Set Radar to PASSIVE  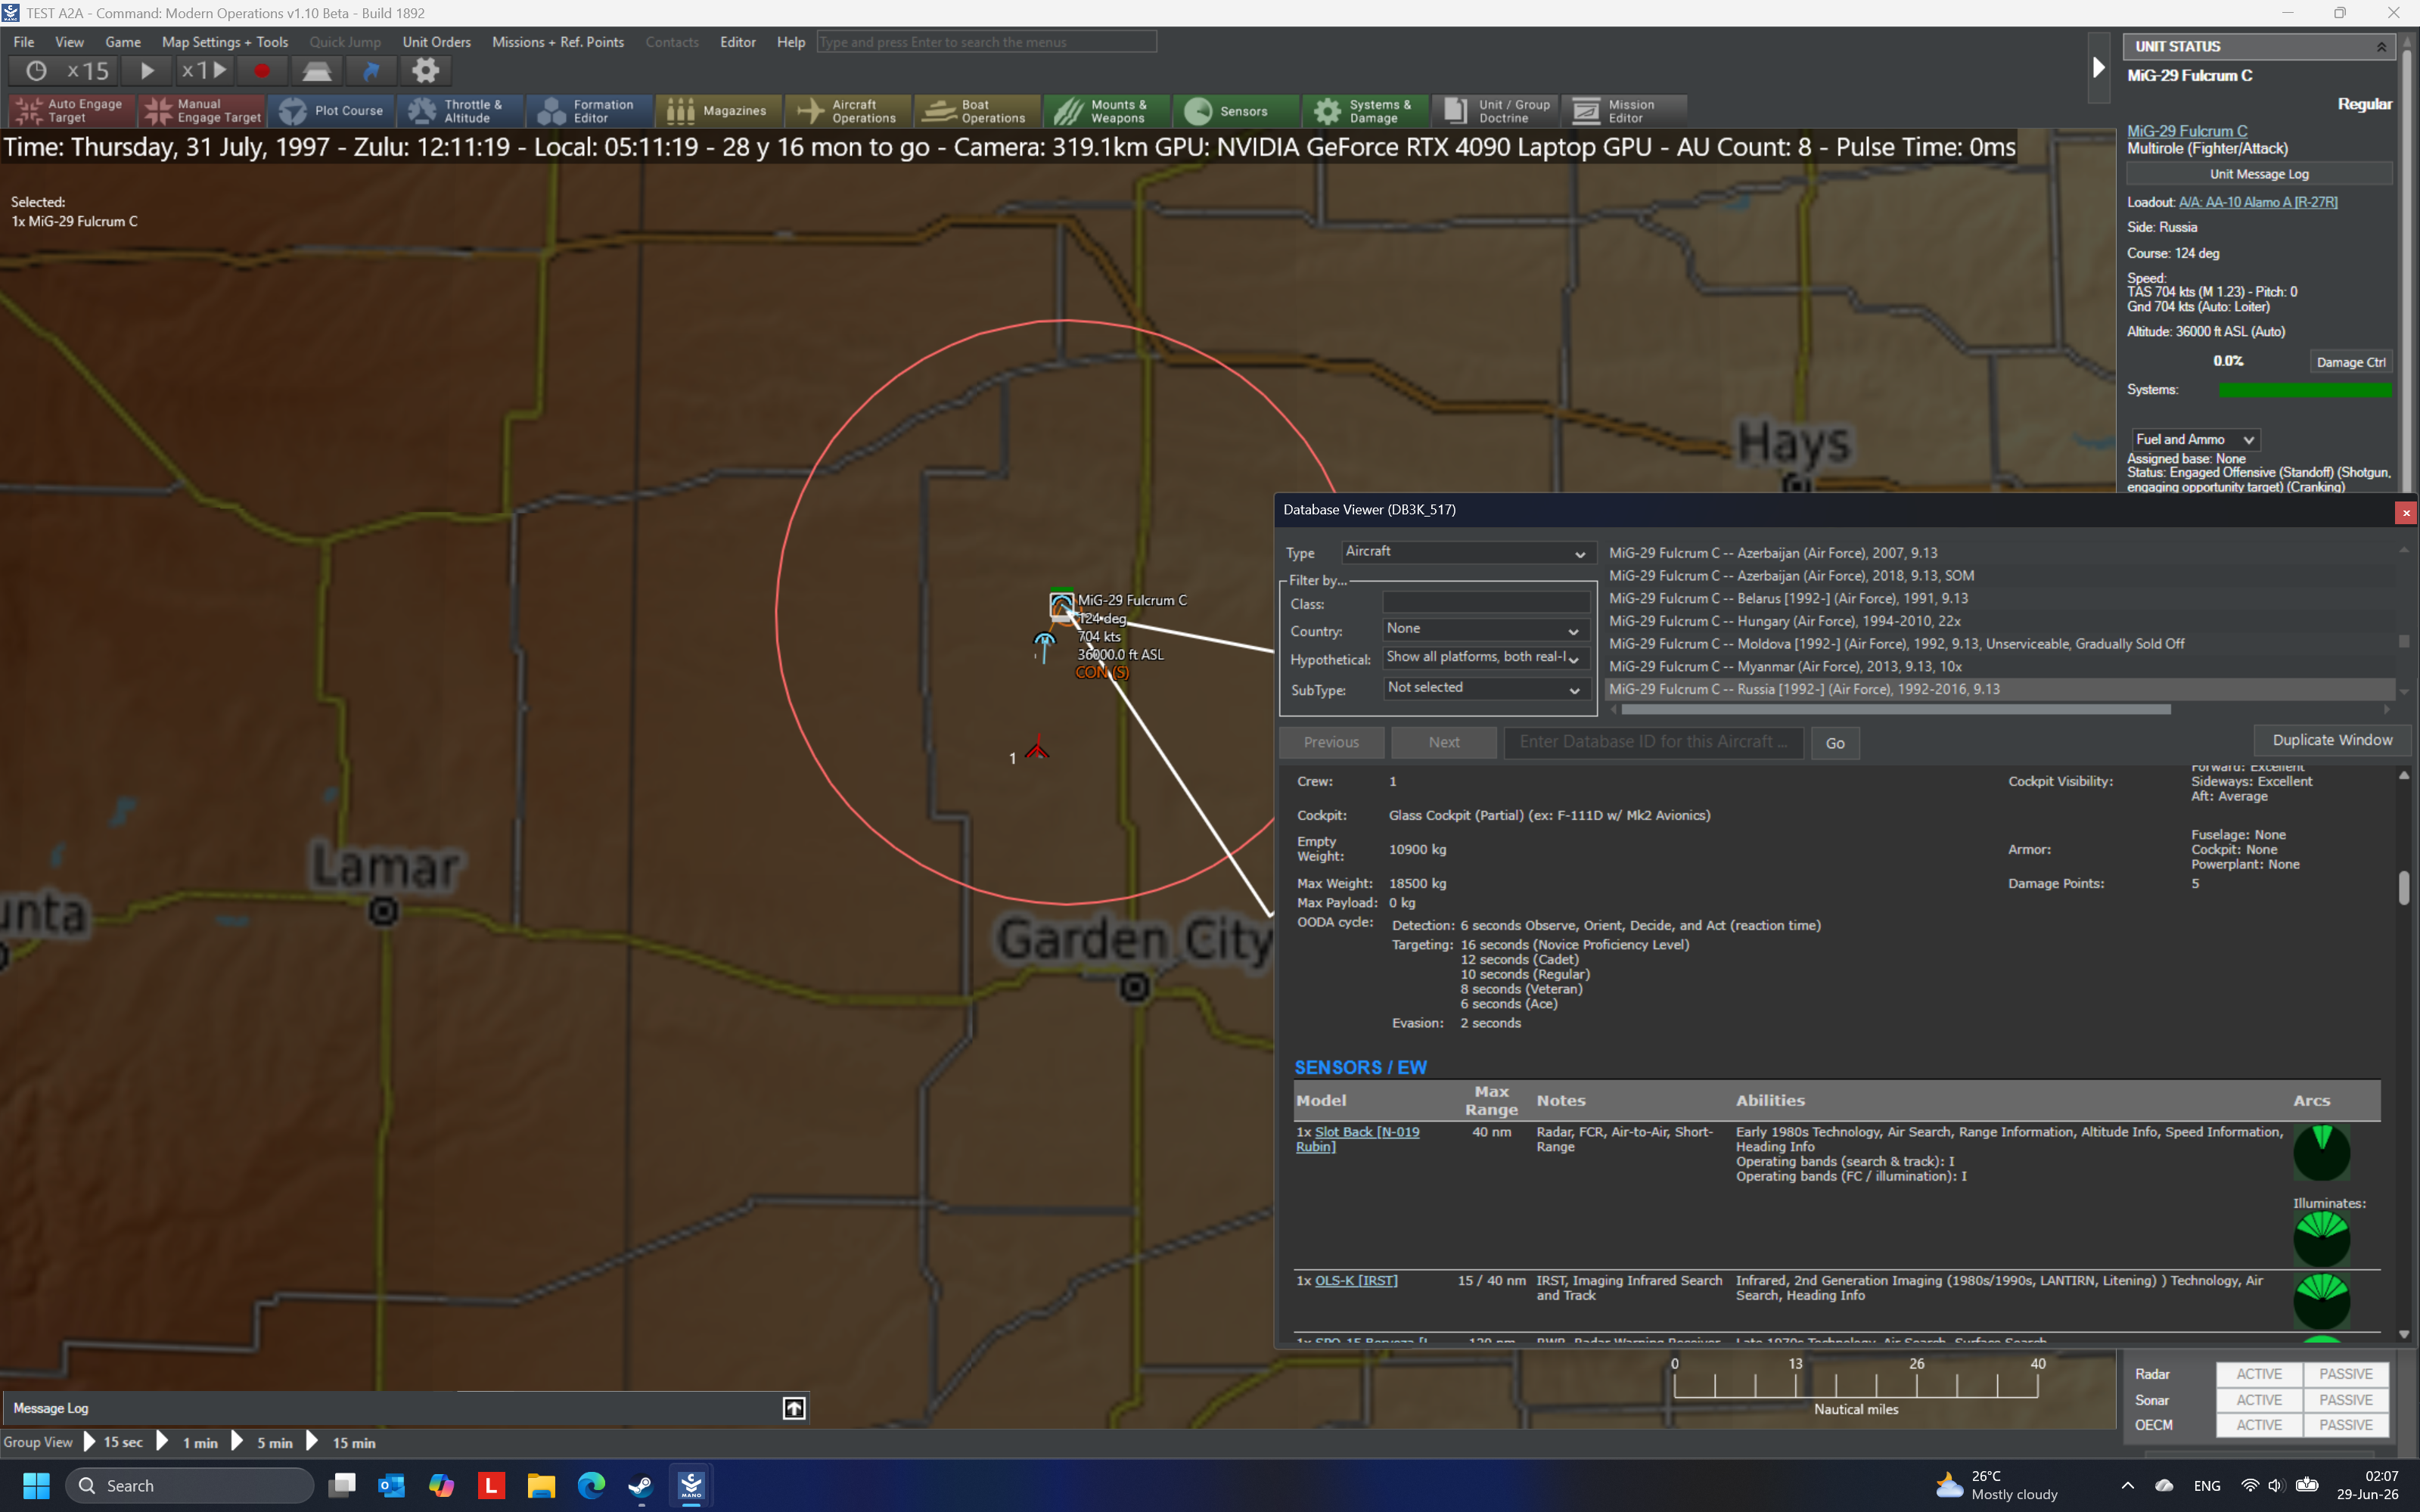point(2346,1374)
